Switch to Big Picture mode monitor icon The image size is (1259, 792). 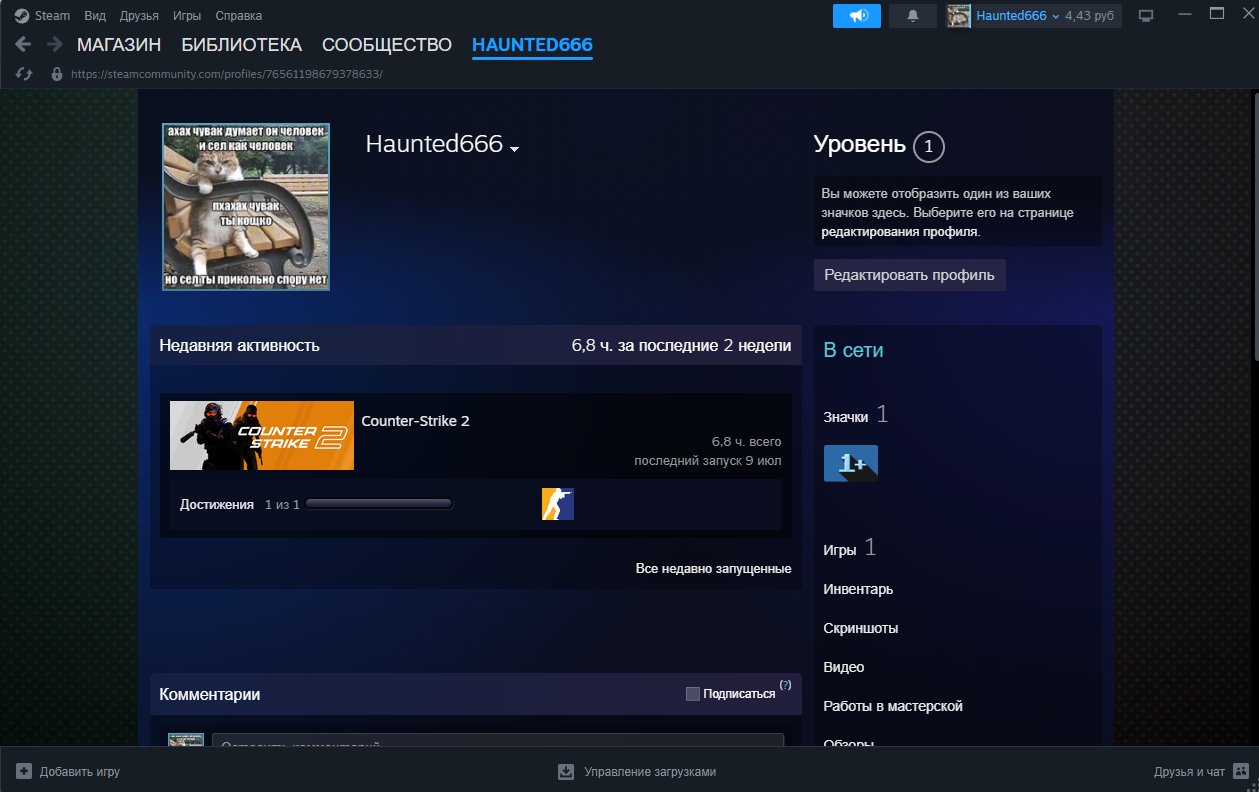[x=1146, y=16]
